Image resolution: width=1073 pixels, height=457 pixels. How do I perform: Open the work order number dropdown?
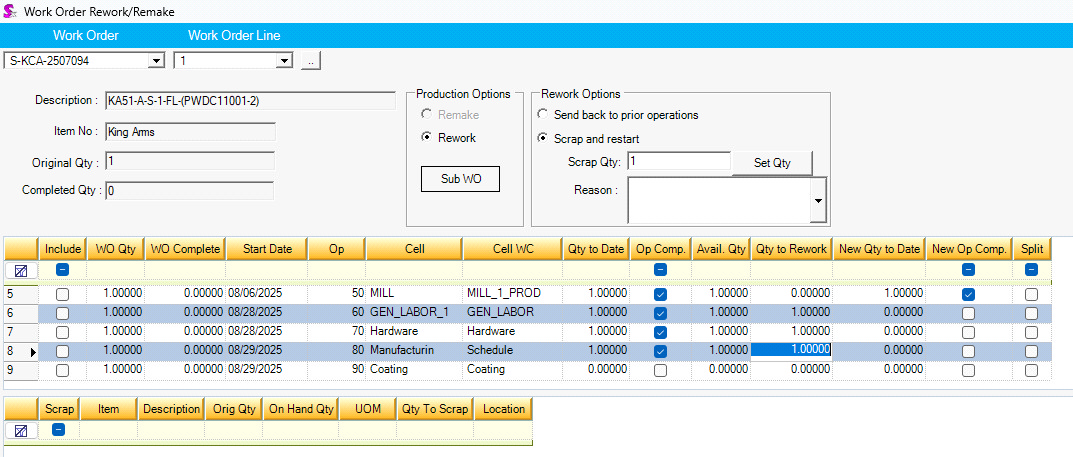click(x=155, y=61)
